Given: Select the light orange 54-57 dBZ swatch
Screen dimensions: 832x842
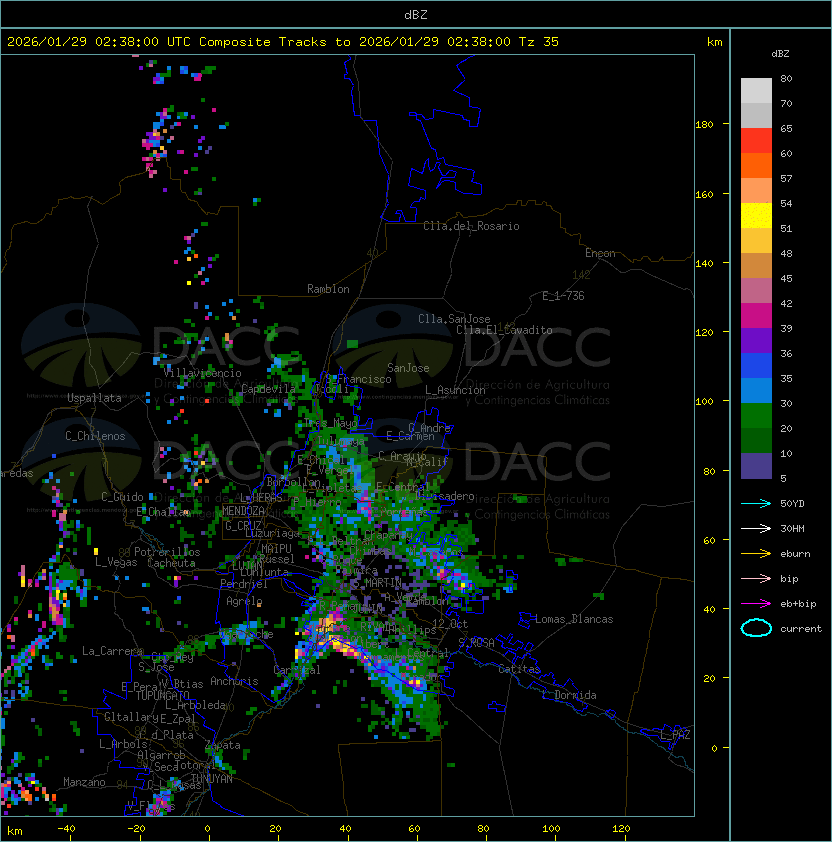Looking at the screenshot, I should click(x=756, y=191).
